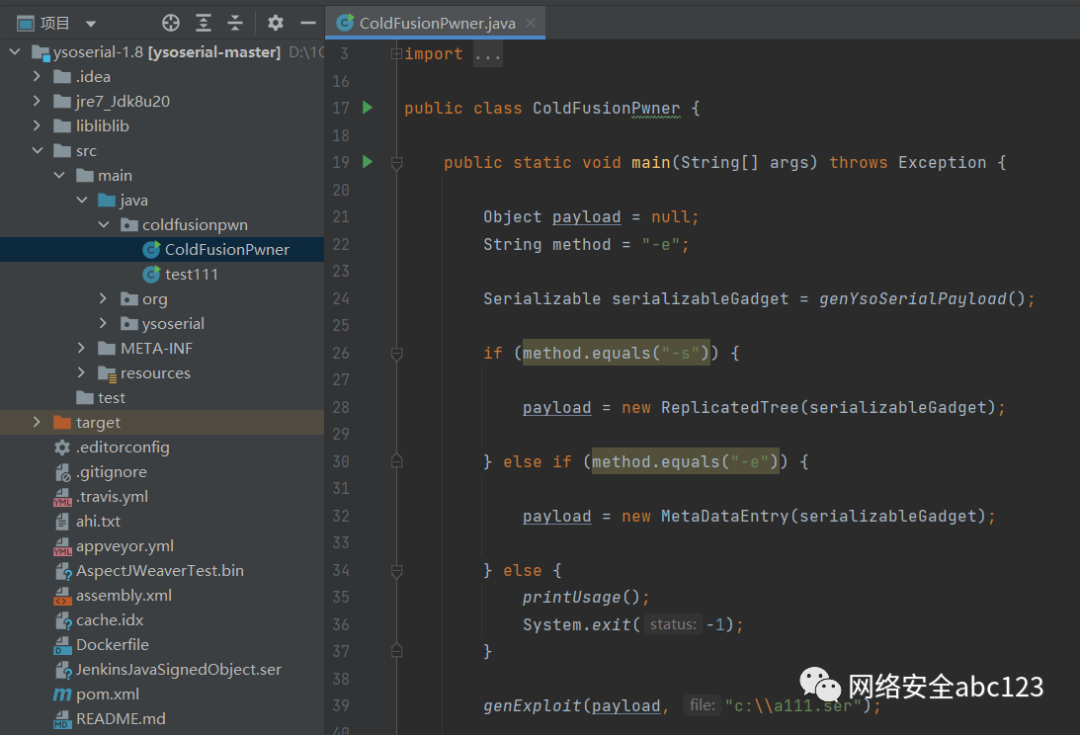
Task: Collapse the main folder arrow
Action: [x=59, y=175]
